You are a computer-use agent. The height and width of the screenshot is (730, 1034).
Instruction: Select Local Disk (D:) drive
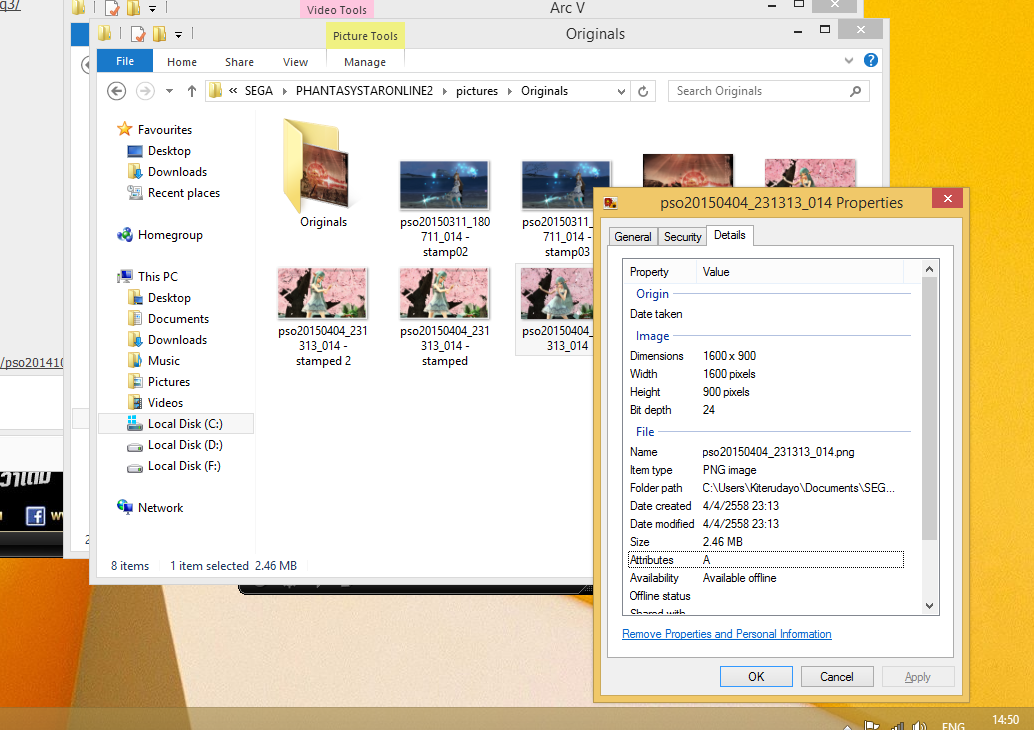(185, 445)
